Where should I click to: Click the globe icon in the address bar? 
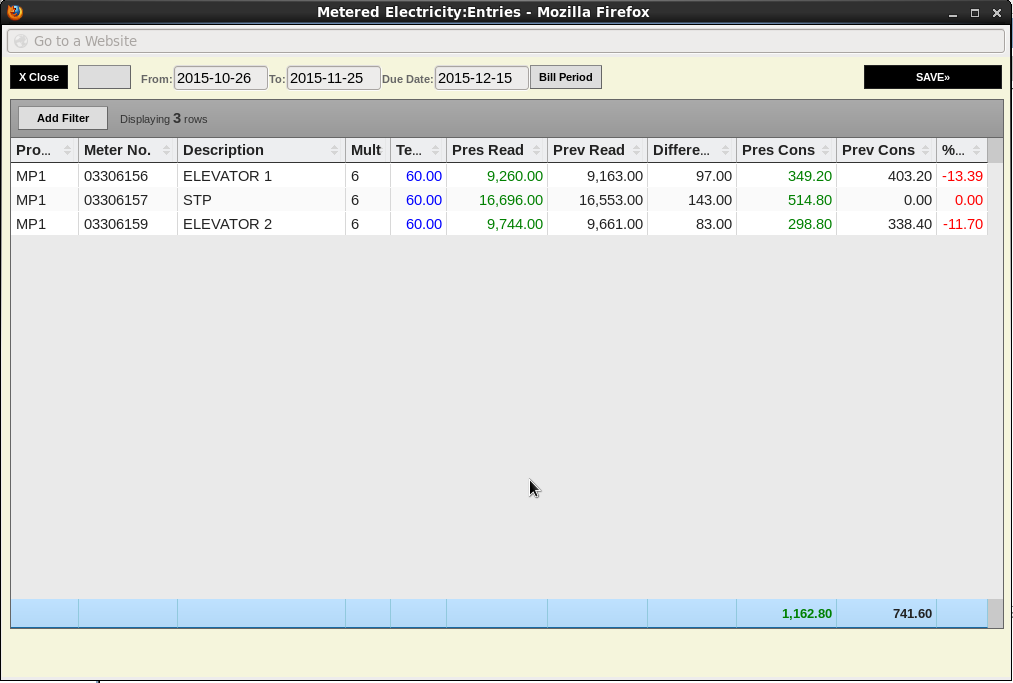click(21, 41)
